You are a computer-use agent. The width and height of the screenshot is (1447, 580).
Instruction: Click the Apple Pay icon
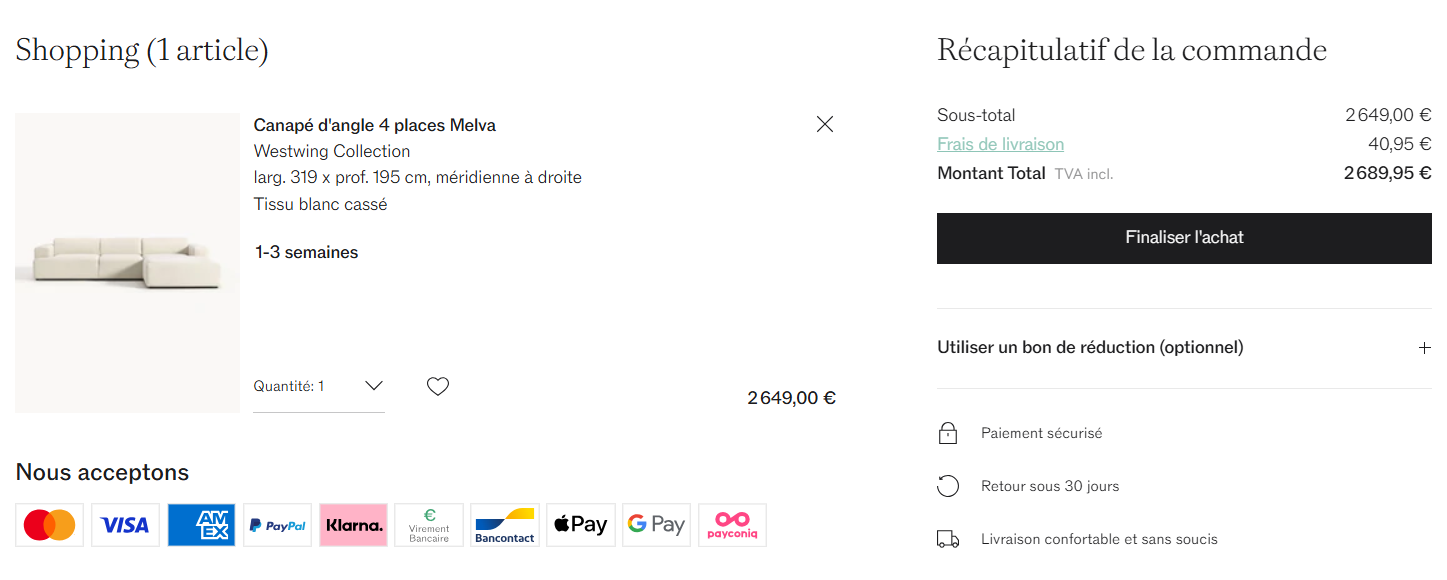tap(581, 525)
